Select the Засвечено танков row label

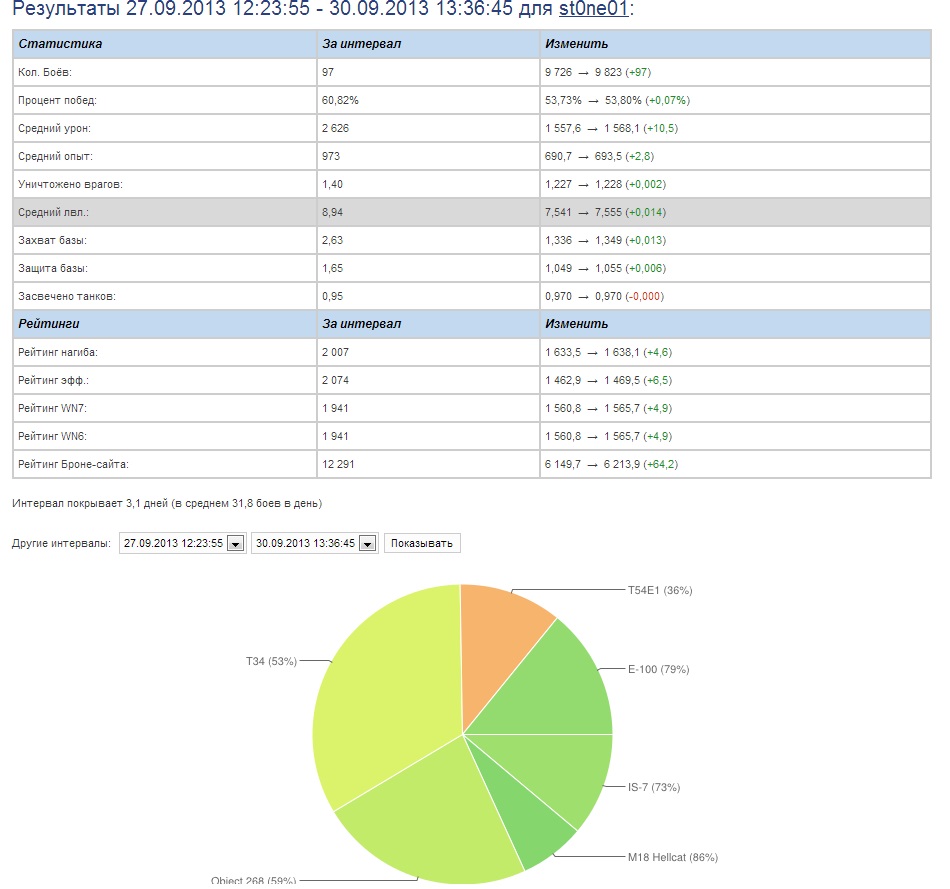pos(67,296)
